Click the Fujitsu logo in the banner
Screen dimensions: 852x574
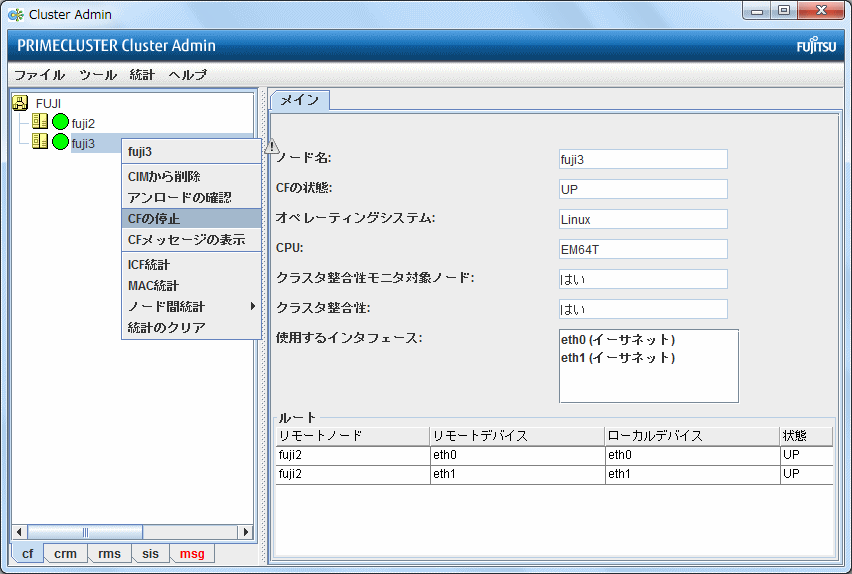point(816,46)
